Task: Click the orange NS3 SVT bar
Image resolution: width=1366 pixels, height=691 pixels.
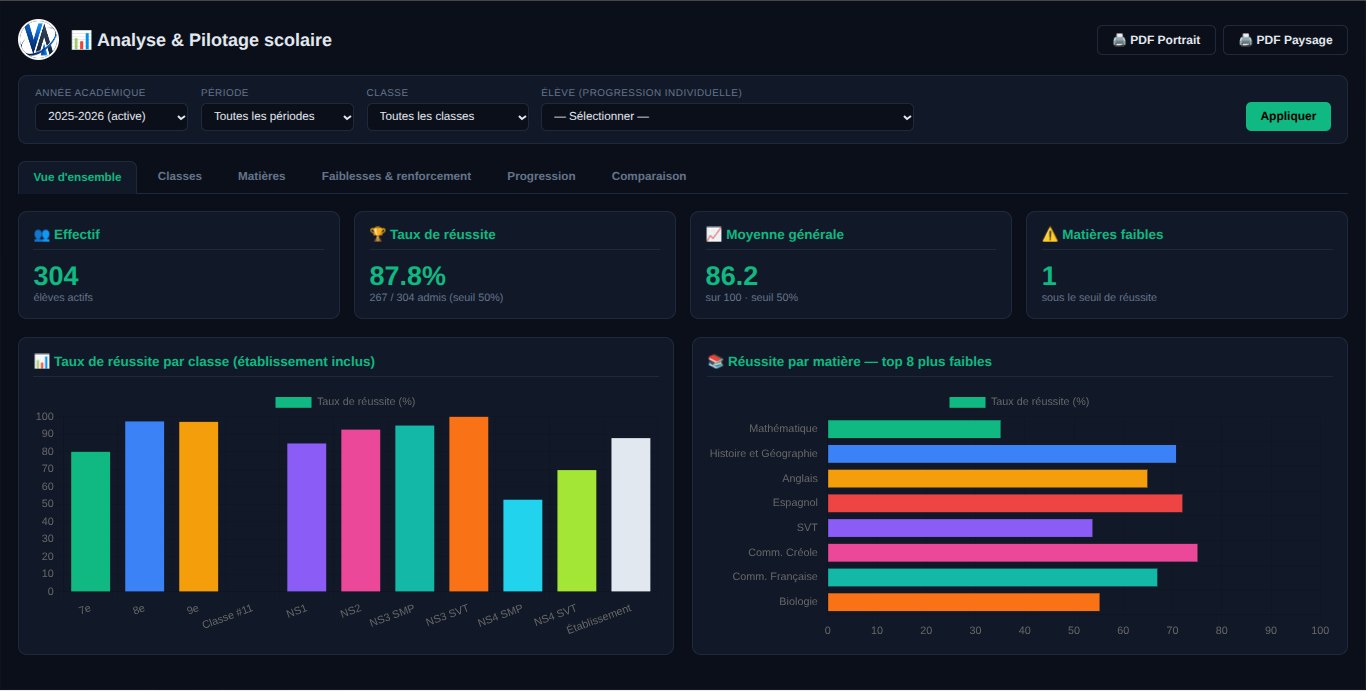Action: 468,504
